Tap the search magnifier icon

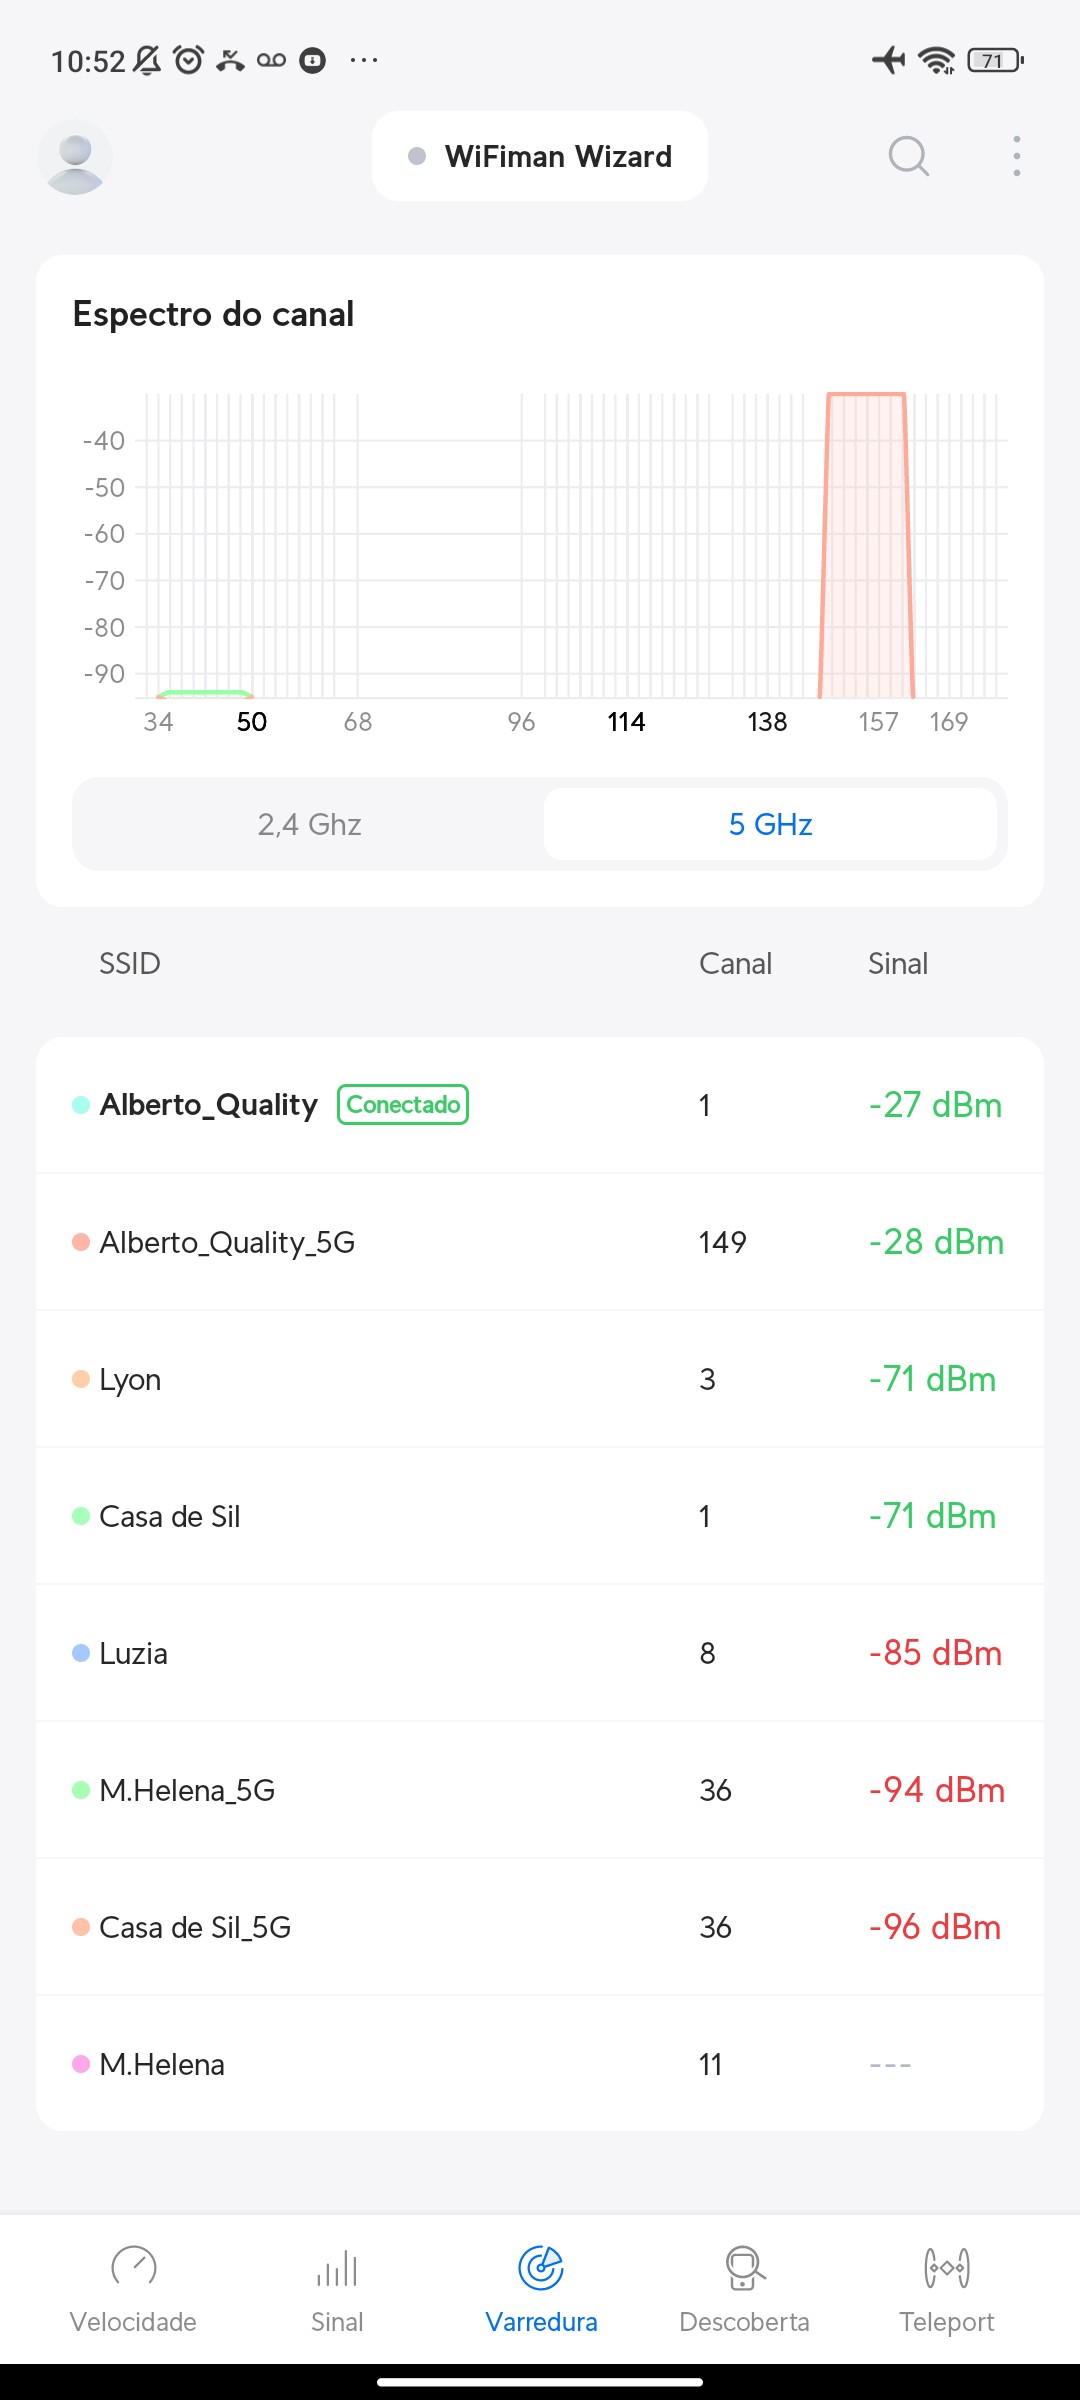click(908, 157)
